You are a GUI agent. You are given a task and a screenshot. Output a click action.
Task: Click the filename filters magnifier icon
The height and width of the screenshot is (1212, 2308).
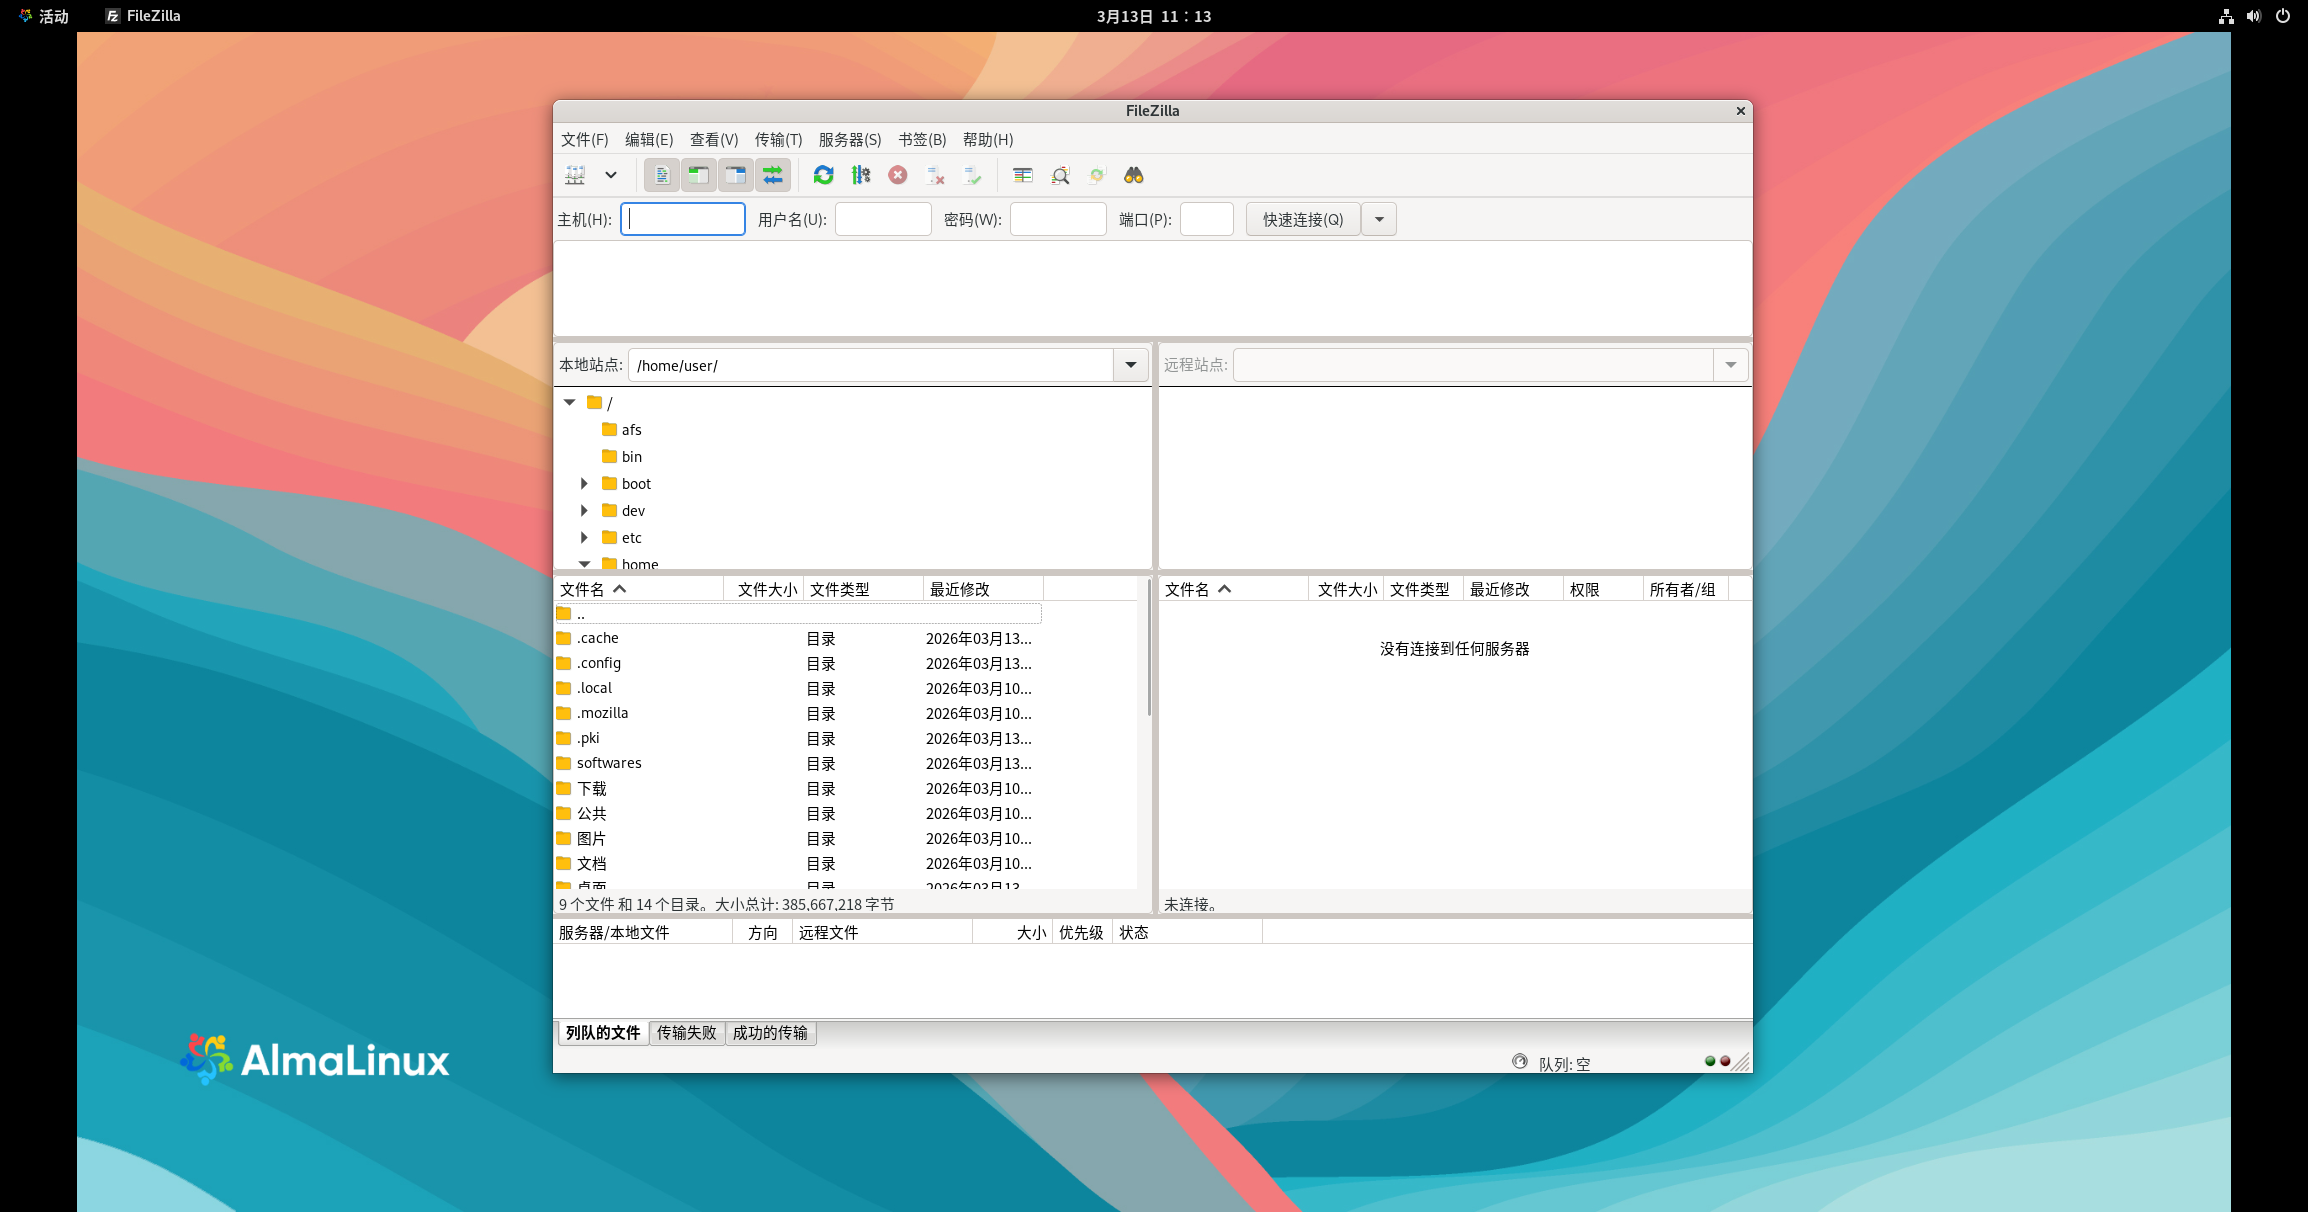1060,175
